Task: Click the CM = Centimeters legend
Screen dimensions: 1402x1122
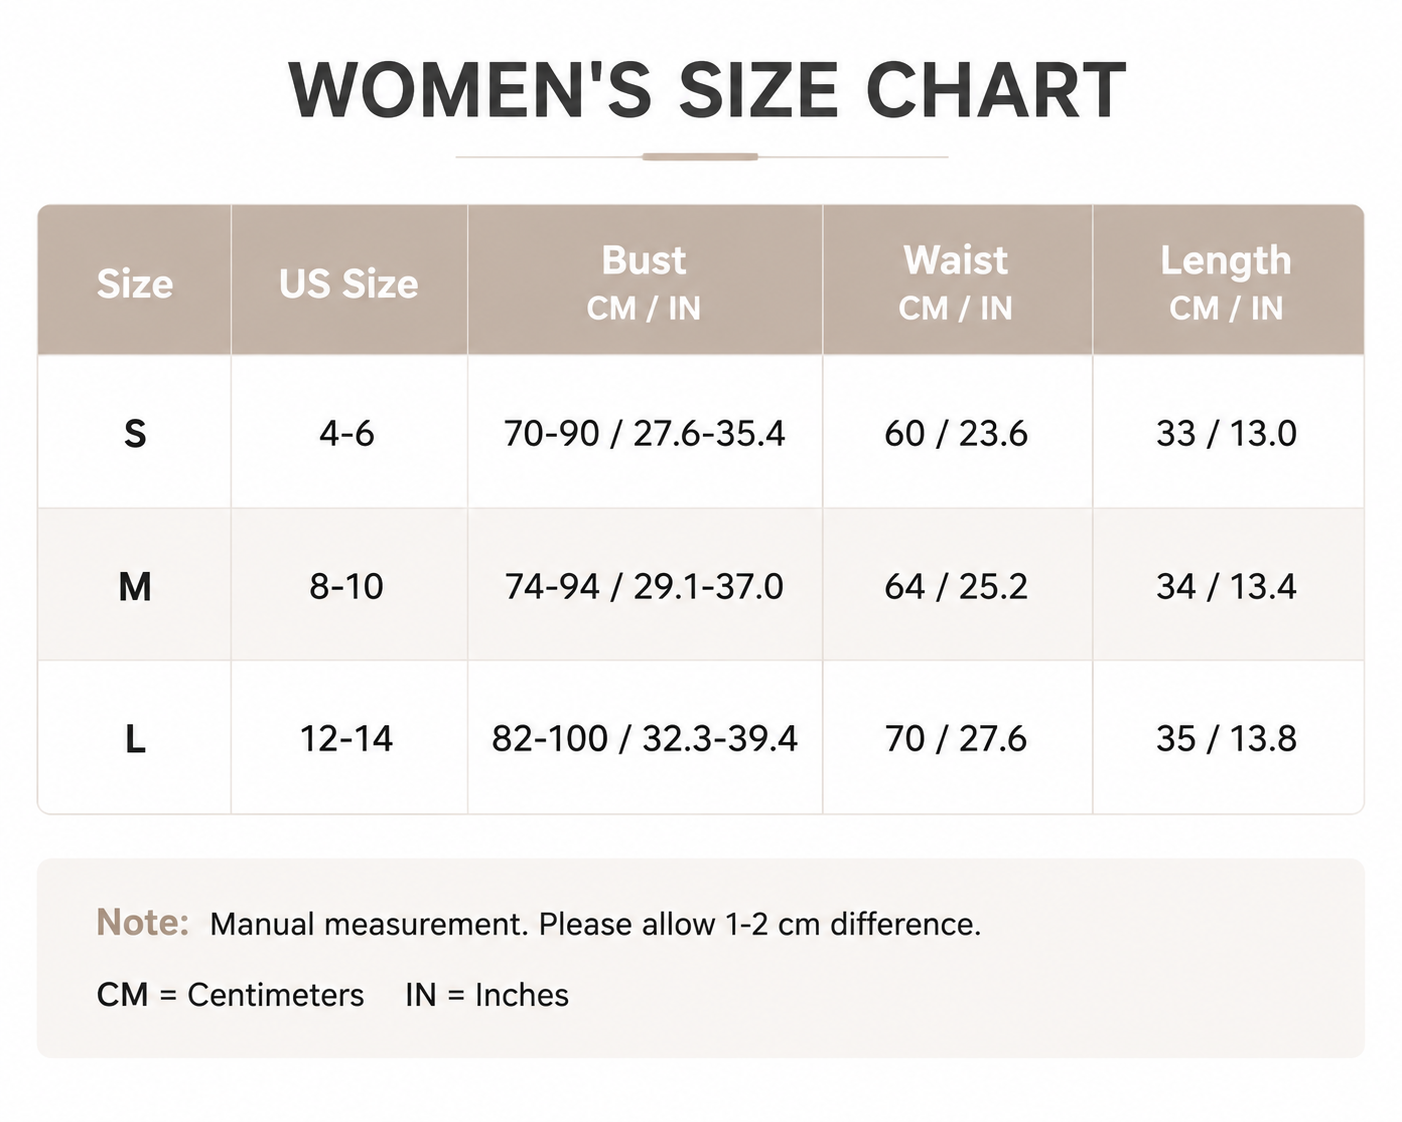Action: click(230, 995)
